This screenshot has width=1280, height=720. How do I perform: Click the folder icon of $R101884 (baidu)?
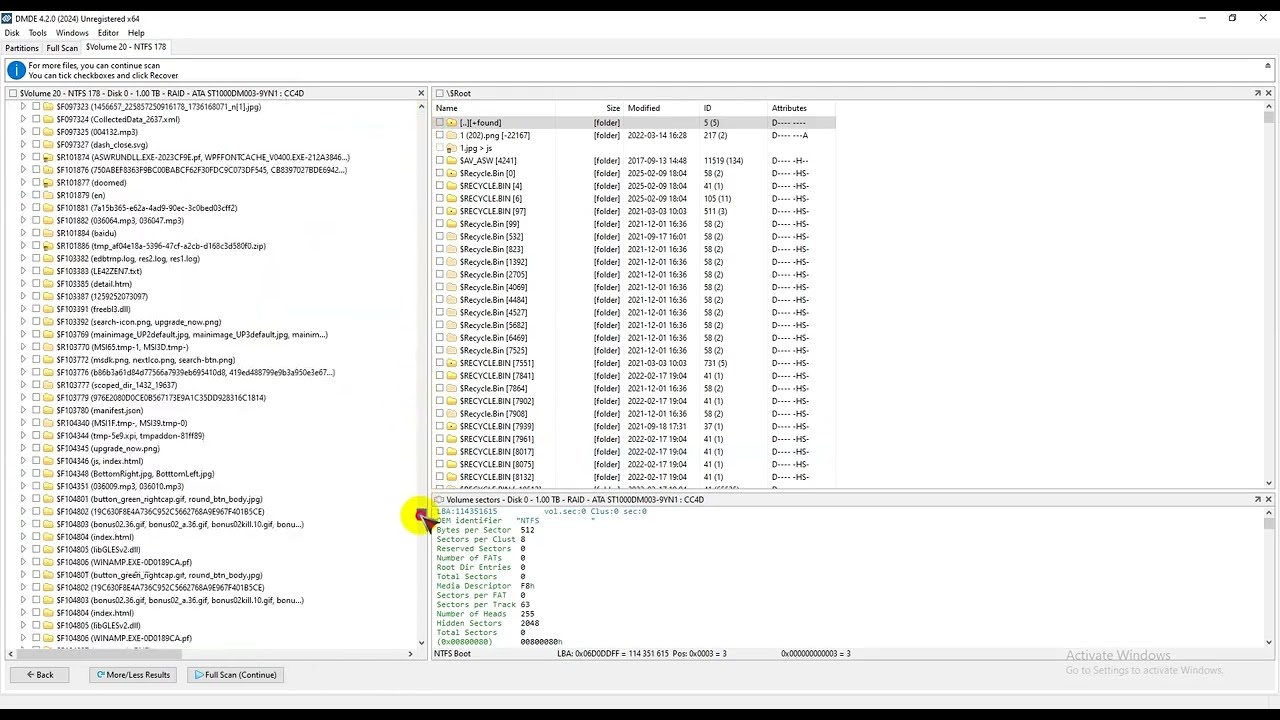[48, 233]
